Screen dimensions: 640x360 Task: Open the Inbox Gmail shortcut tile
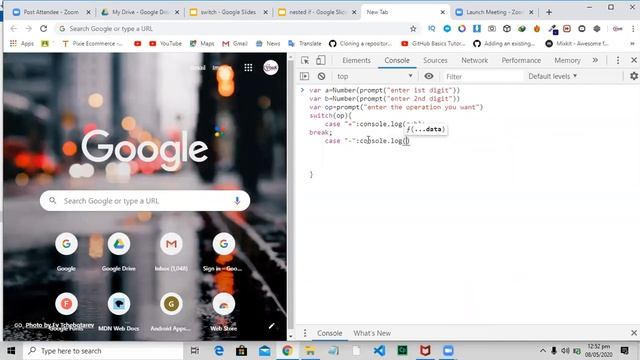tap(171, 251)
